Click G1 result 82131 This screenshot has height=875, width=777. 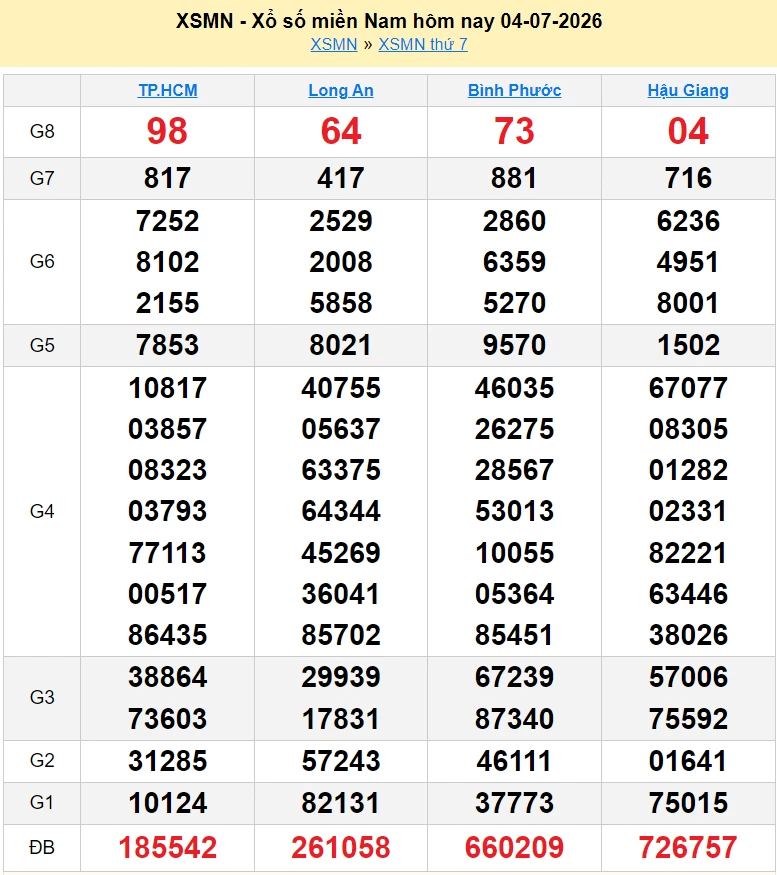coord(340,803)
